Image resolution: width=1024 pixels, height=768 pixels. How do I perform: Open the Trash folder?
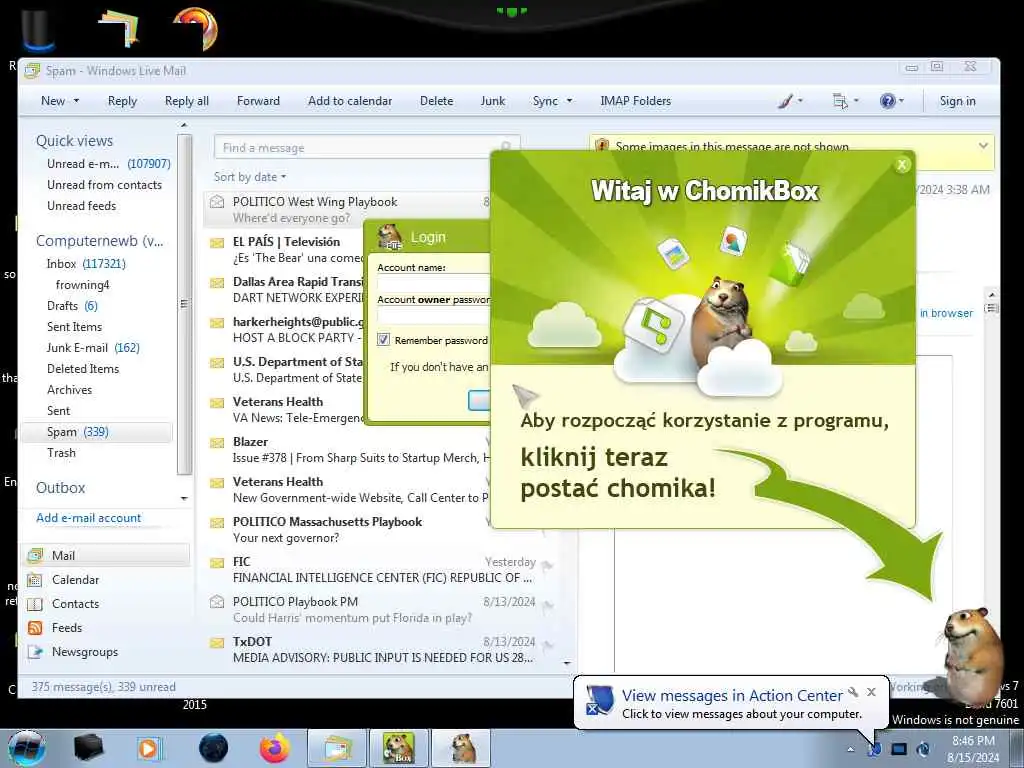click(61, 453)
